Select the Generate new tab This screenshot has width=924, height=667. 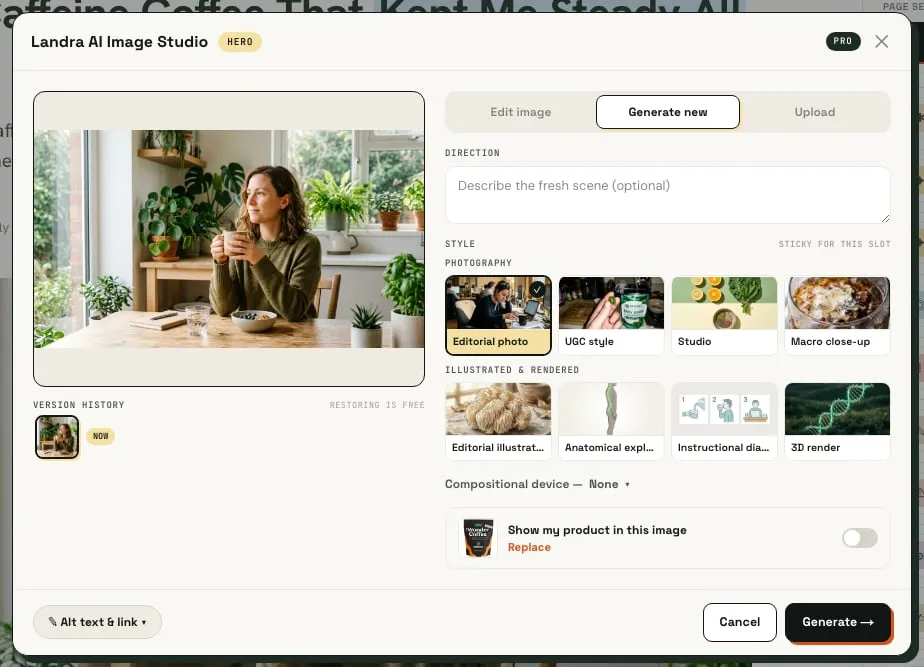(x=668, y=112)
